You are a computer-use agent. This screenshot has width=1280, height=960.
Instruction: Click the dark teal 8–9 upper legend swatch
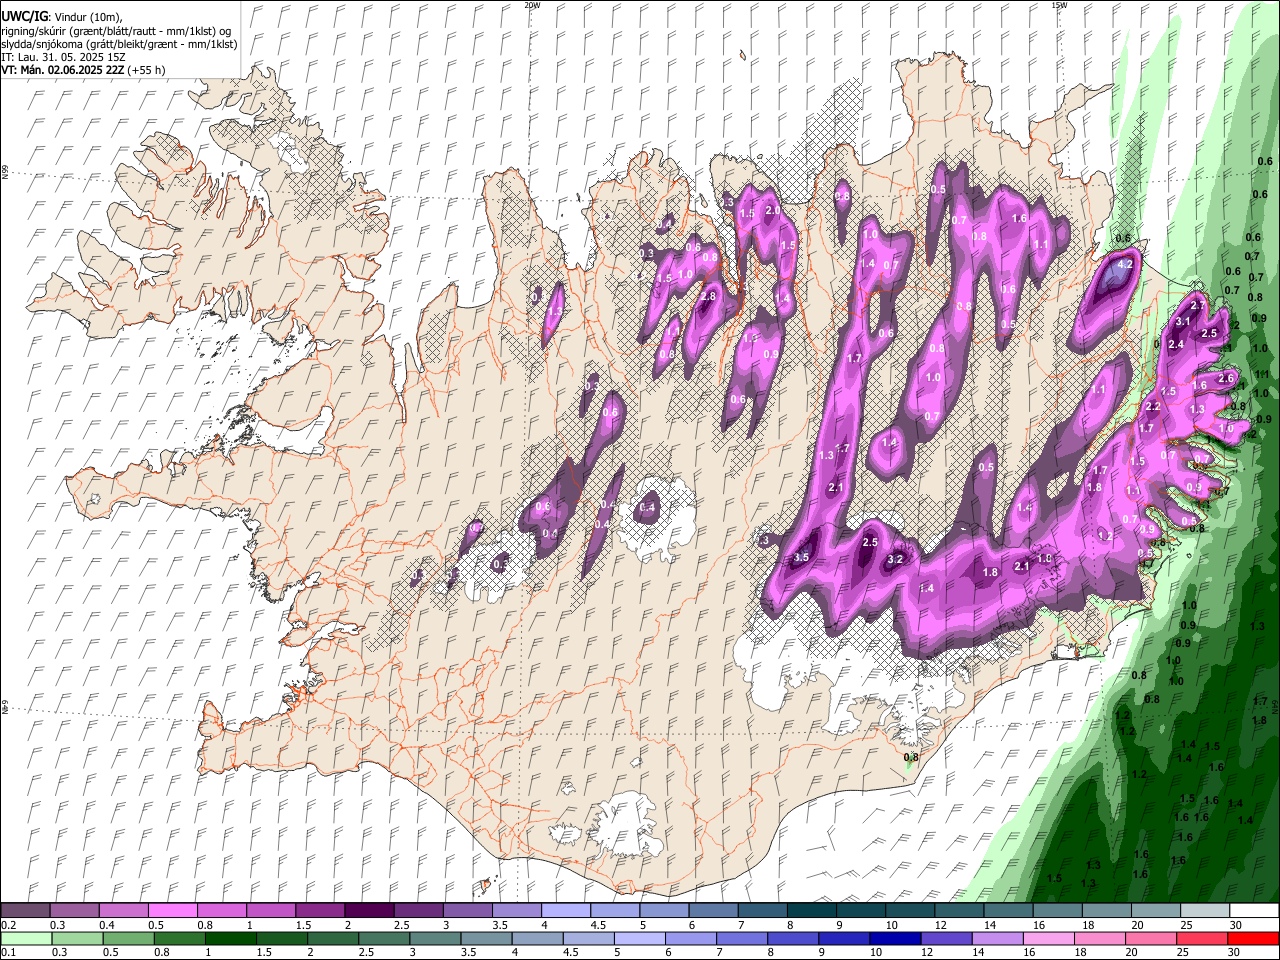coord(812,911)
